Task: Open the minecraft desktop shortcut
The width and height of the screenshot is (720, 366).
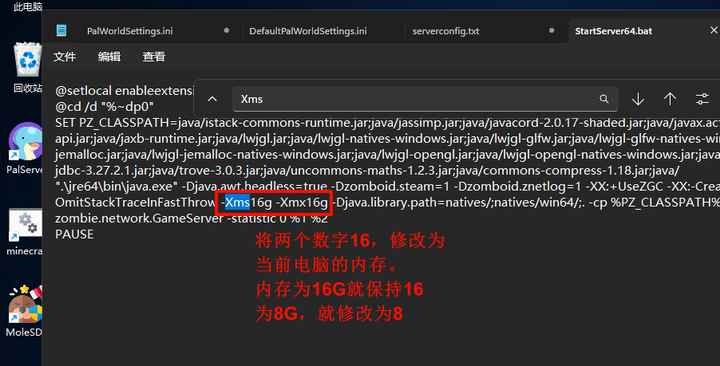Action: coord(25,232)
